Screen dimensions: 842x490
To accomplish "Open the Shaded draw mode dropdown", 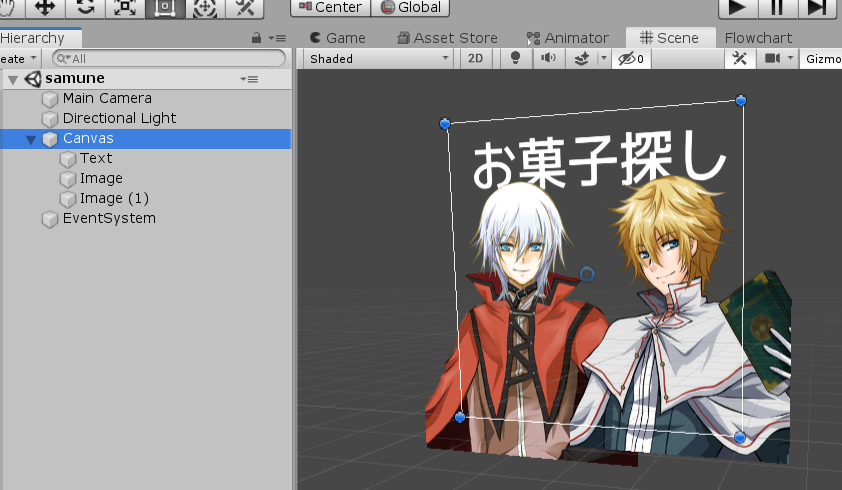I will tap(379, 59).
